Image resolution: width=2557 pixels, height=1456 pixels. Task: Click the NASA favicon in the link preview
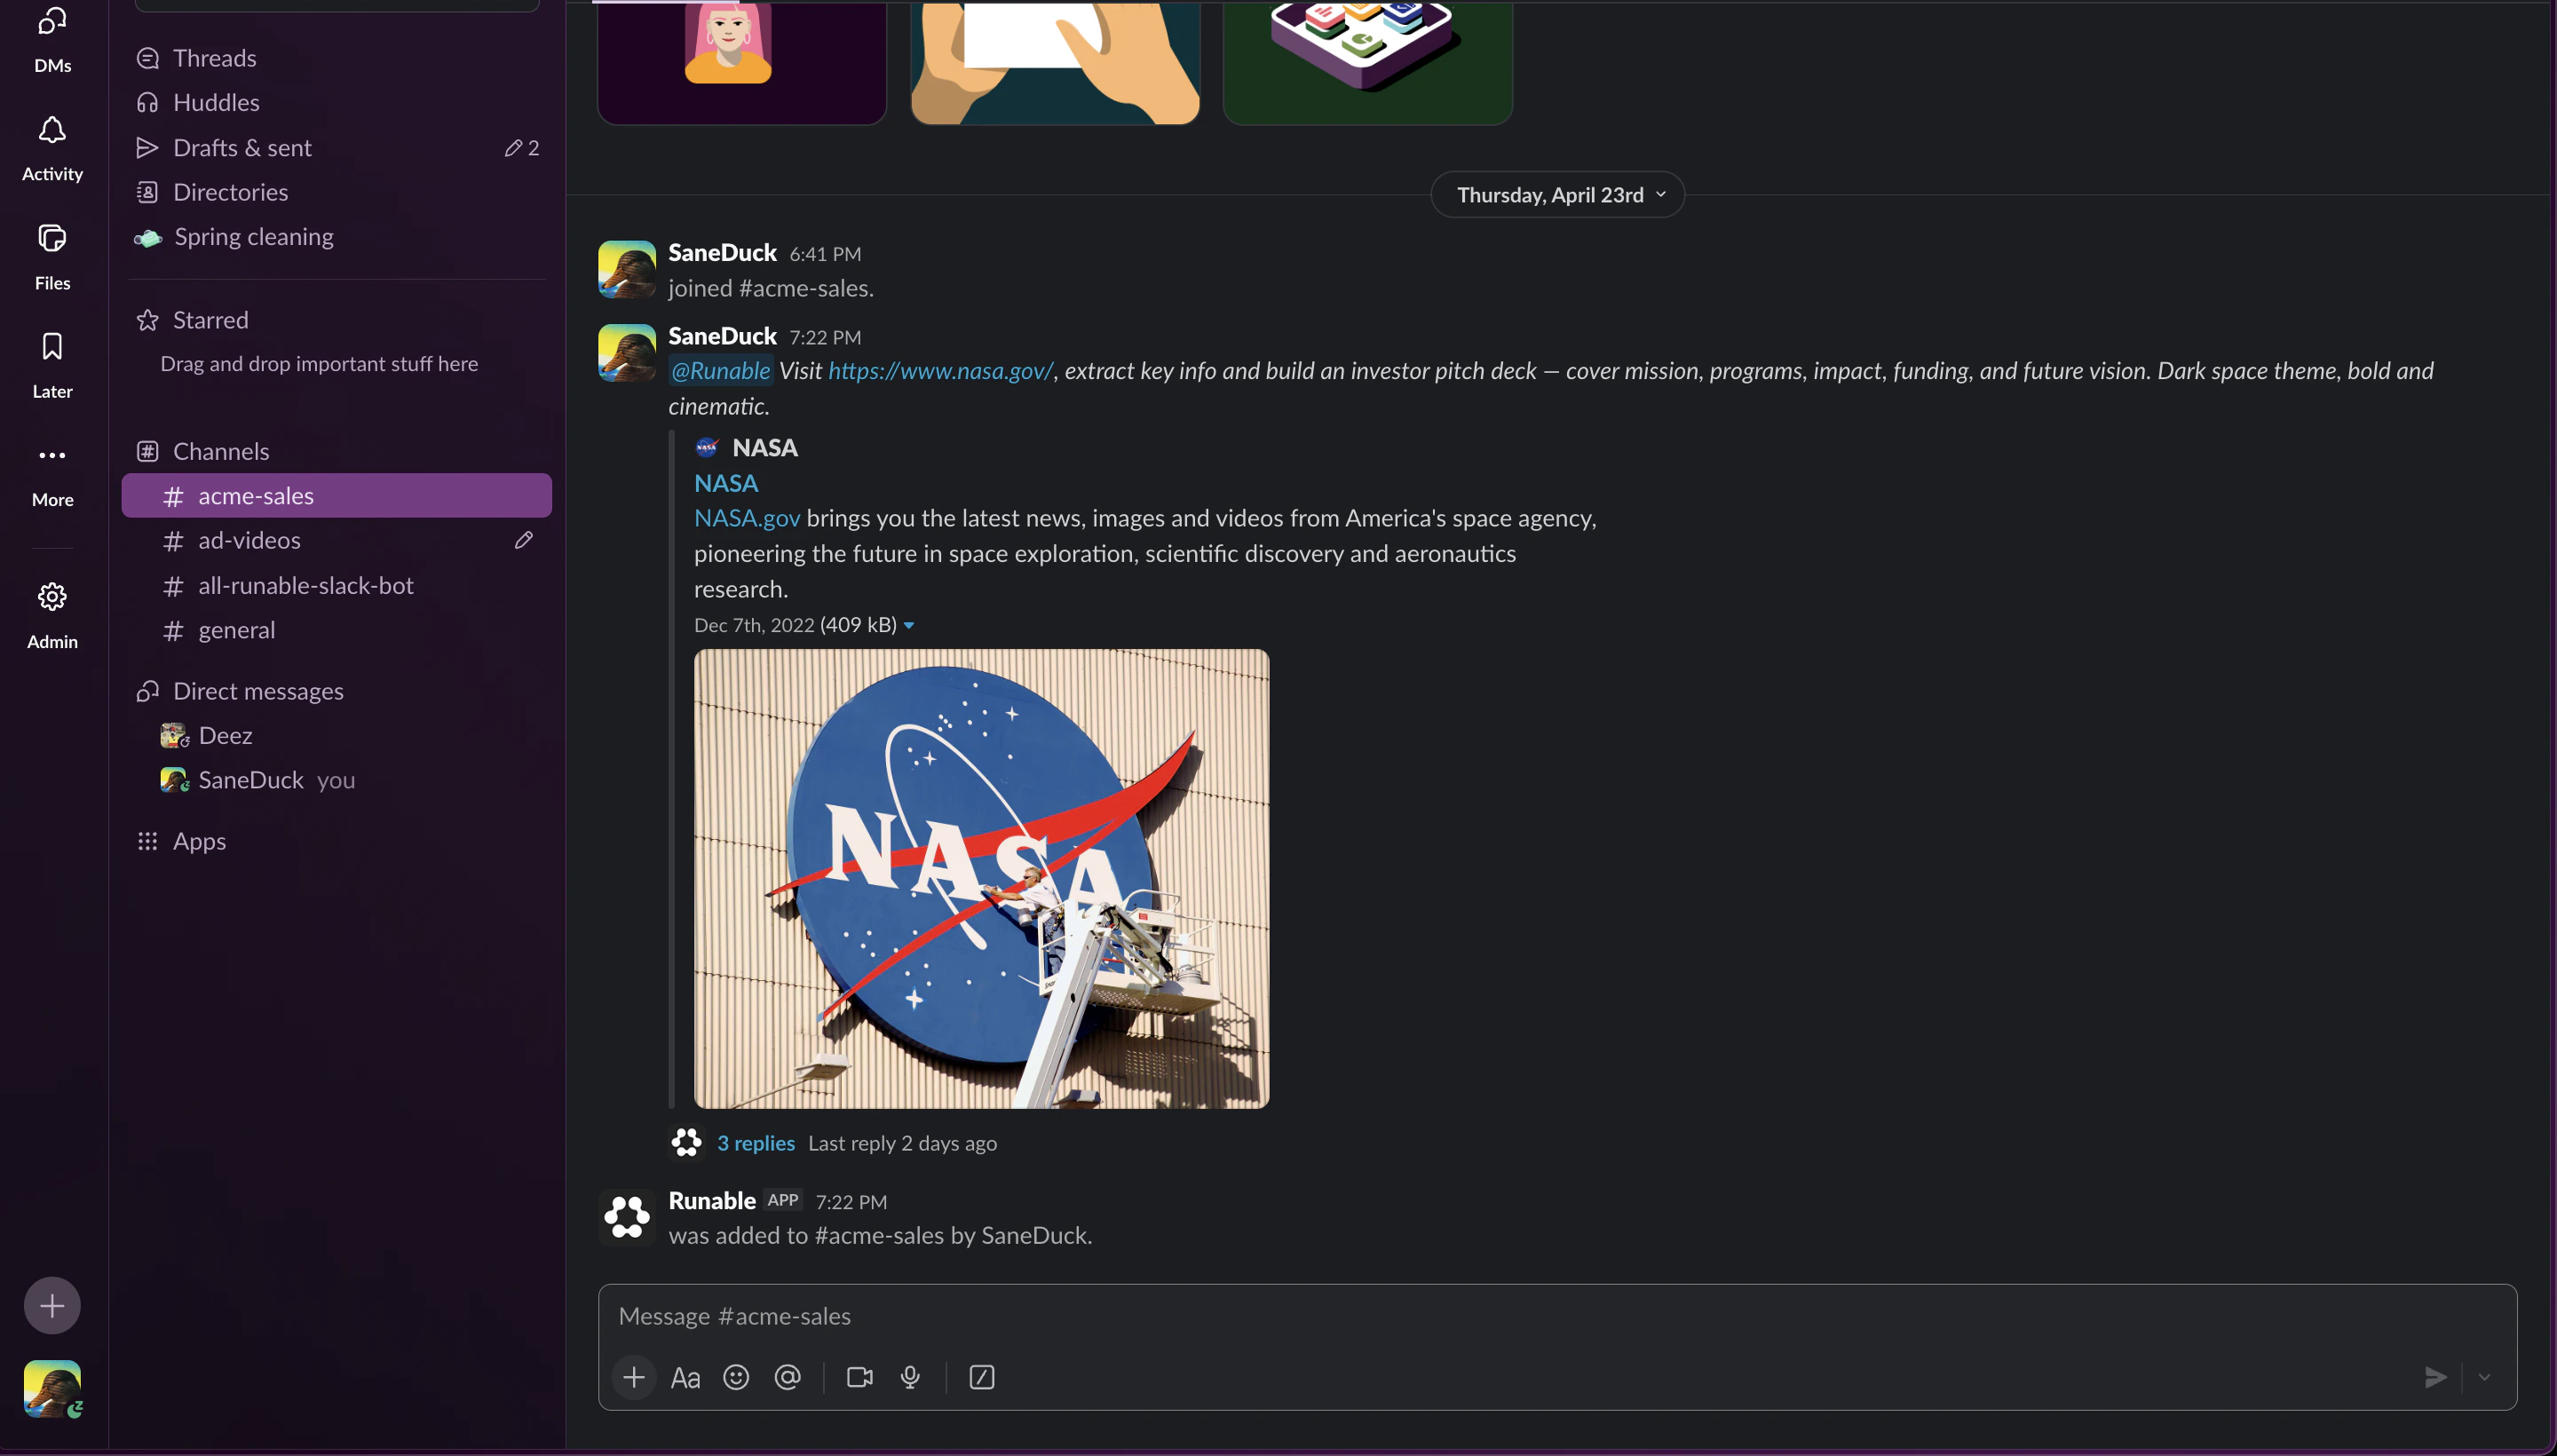(706, 447)
